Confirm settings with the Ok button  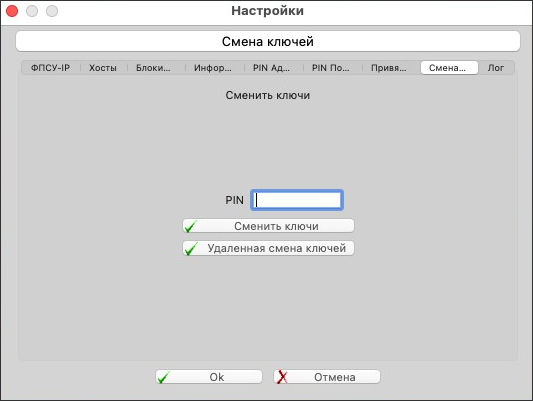coord(209,377)
